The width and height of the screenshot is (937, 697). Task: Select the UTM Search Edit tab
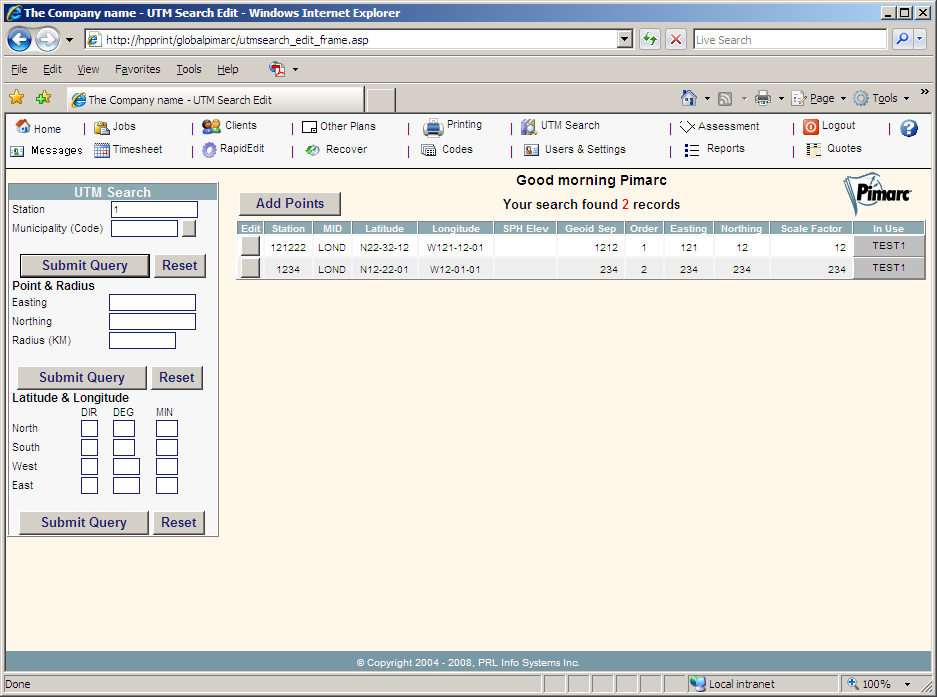click(x=215, y=100)
